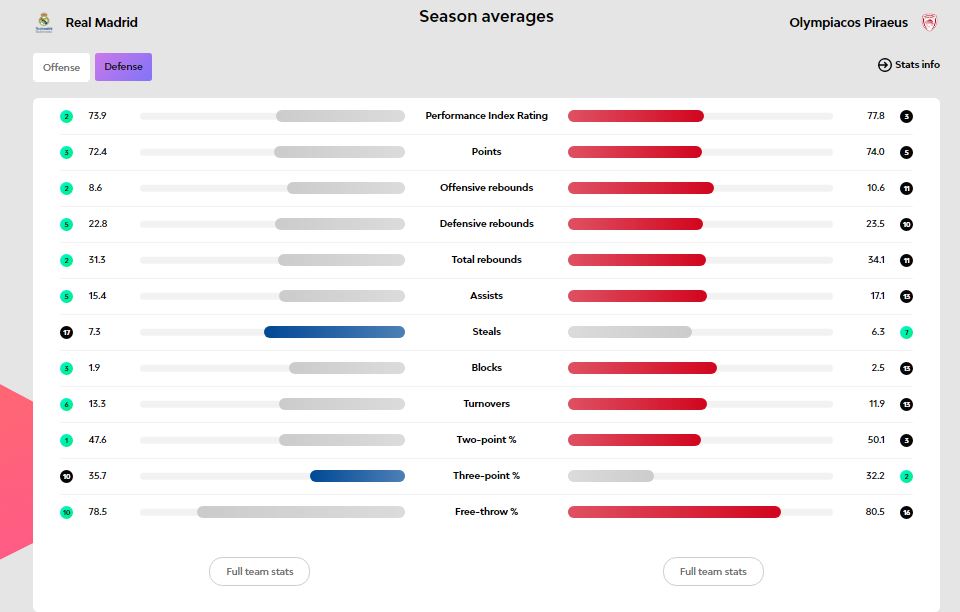Click Real Madrid's blue Steals bar
This screenshot has width=960, height=612.
[334, 332]
